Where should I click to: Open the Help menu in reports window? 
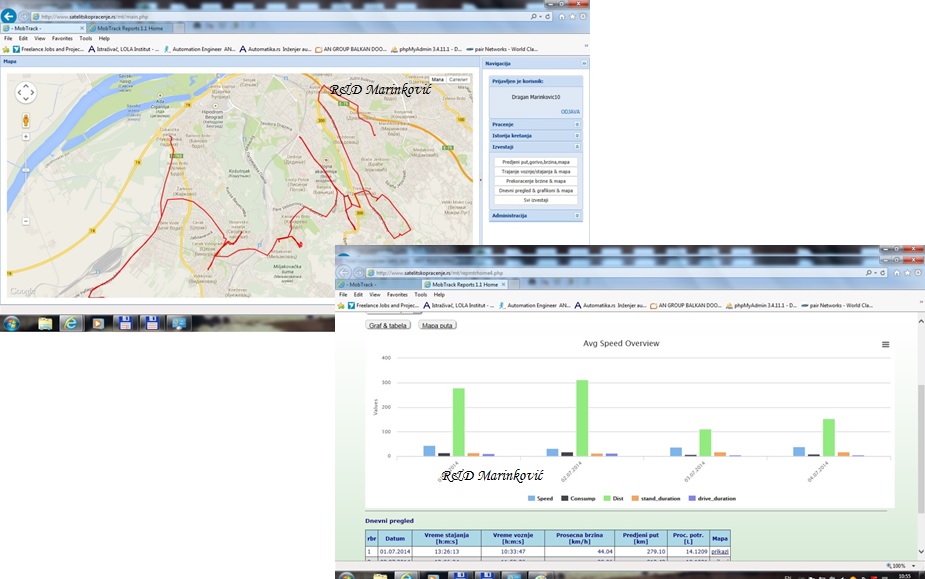pyautogui.click(x=439, y=295)
